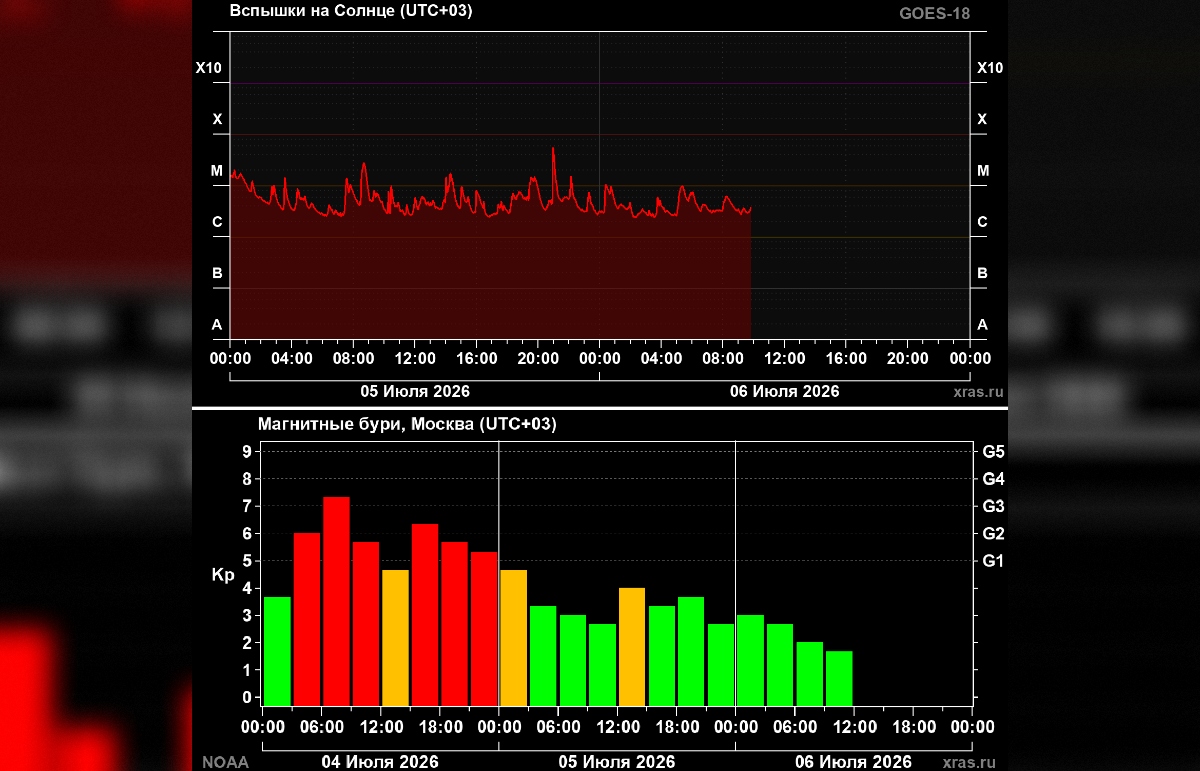
Task: Click the '06 Июля 2026' date under the Kp chart
Action: [853, 762]
